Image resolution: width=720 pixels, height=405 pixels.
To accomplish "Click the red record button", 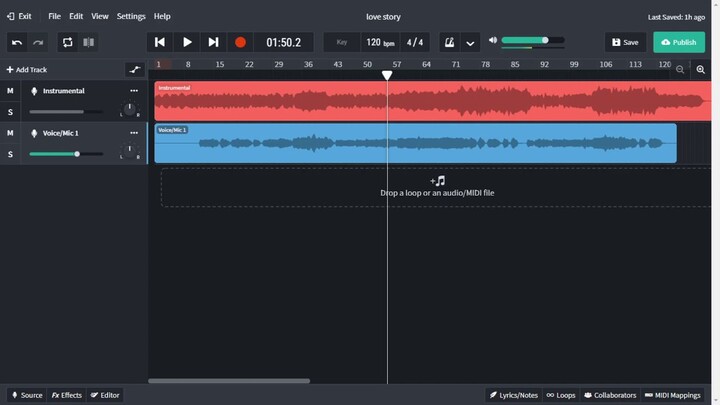I will 240,42.
